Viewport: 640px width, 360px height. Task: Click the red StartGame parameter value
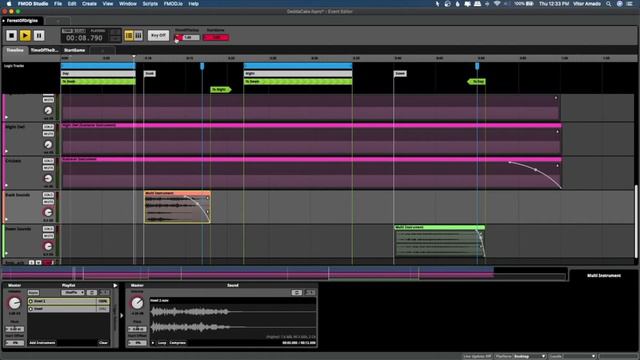pos(216,38)
